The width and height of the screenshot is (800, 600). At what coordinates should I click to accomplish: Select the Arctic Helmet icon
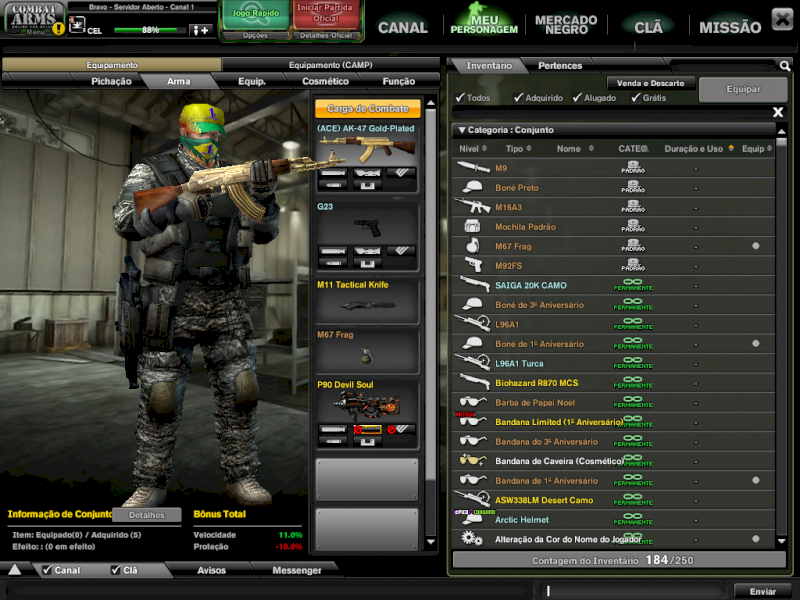[x=472, y=519]
